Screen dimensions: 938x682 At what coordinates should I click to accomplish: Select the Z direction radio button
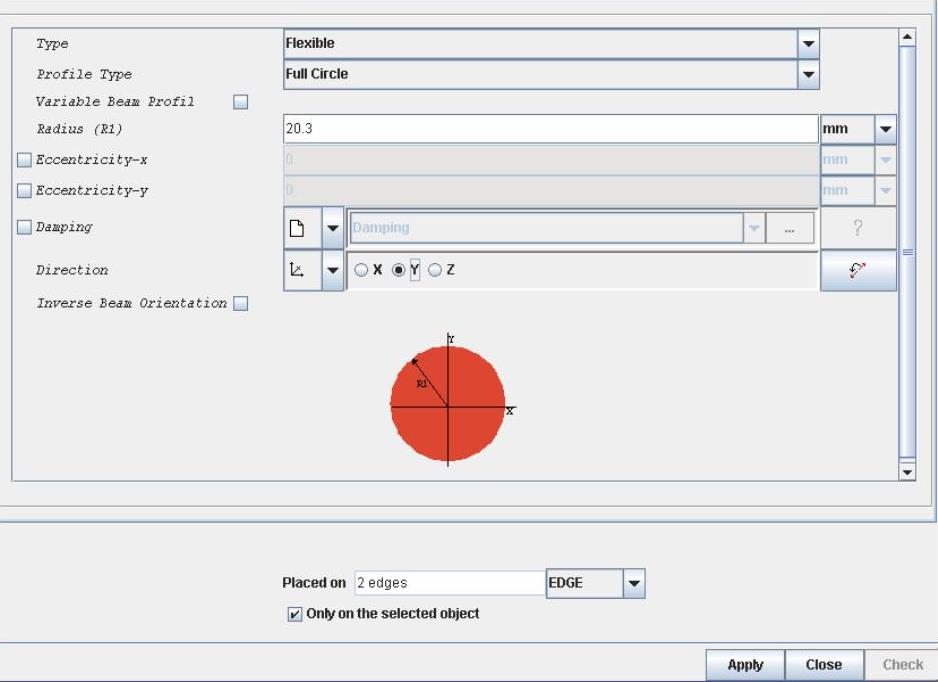[434, 271]
